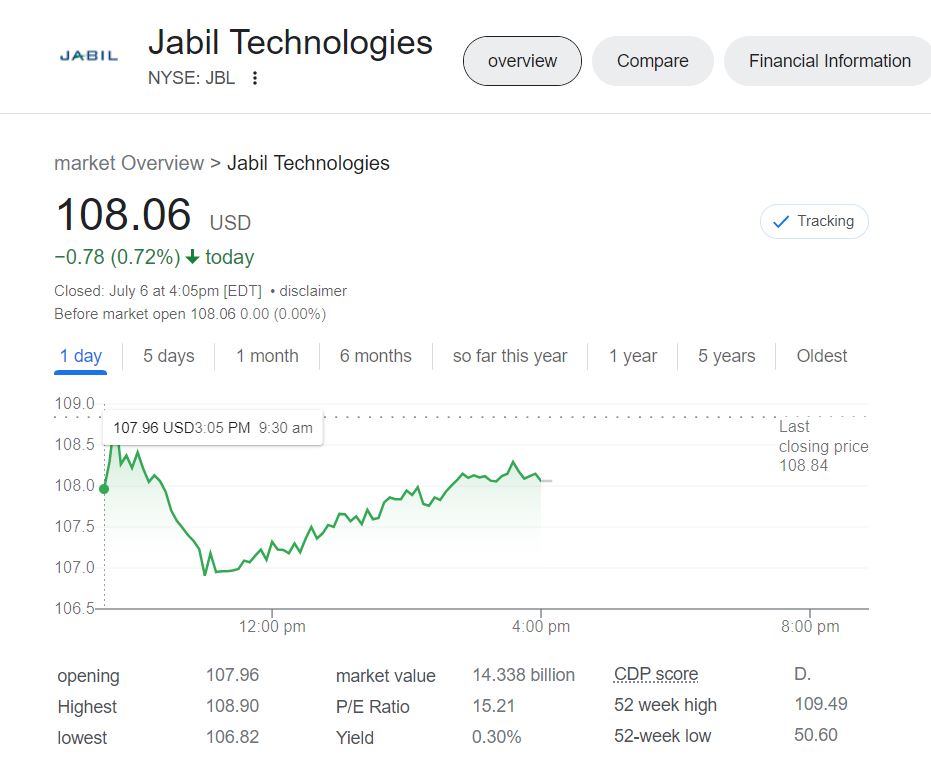Open the overview tab
The image size is (931, 763).
tap(522, 61)
